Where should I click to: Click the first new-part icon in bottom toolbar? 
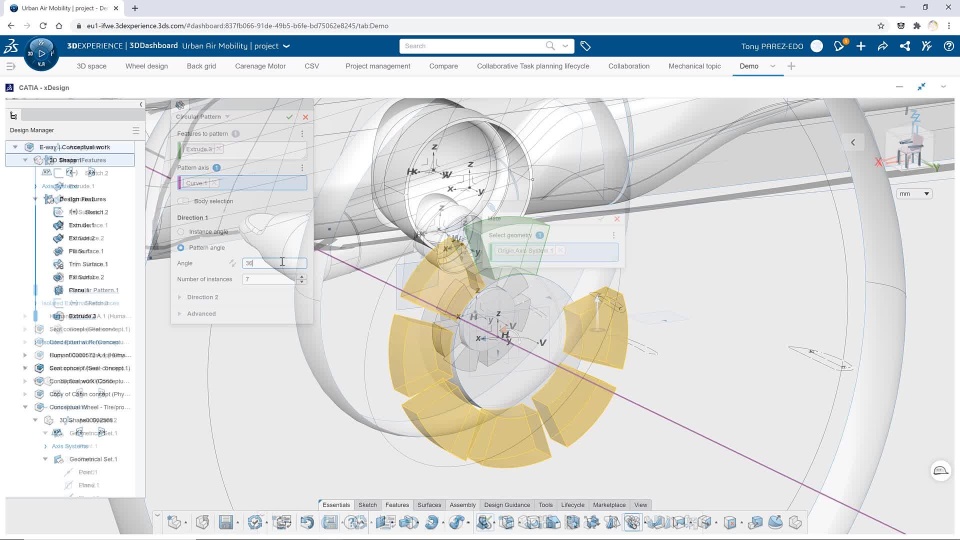174,522
